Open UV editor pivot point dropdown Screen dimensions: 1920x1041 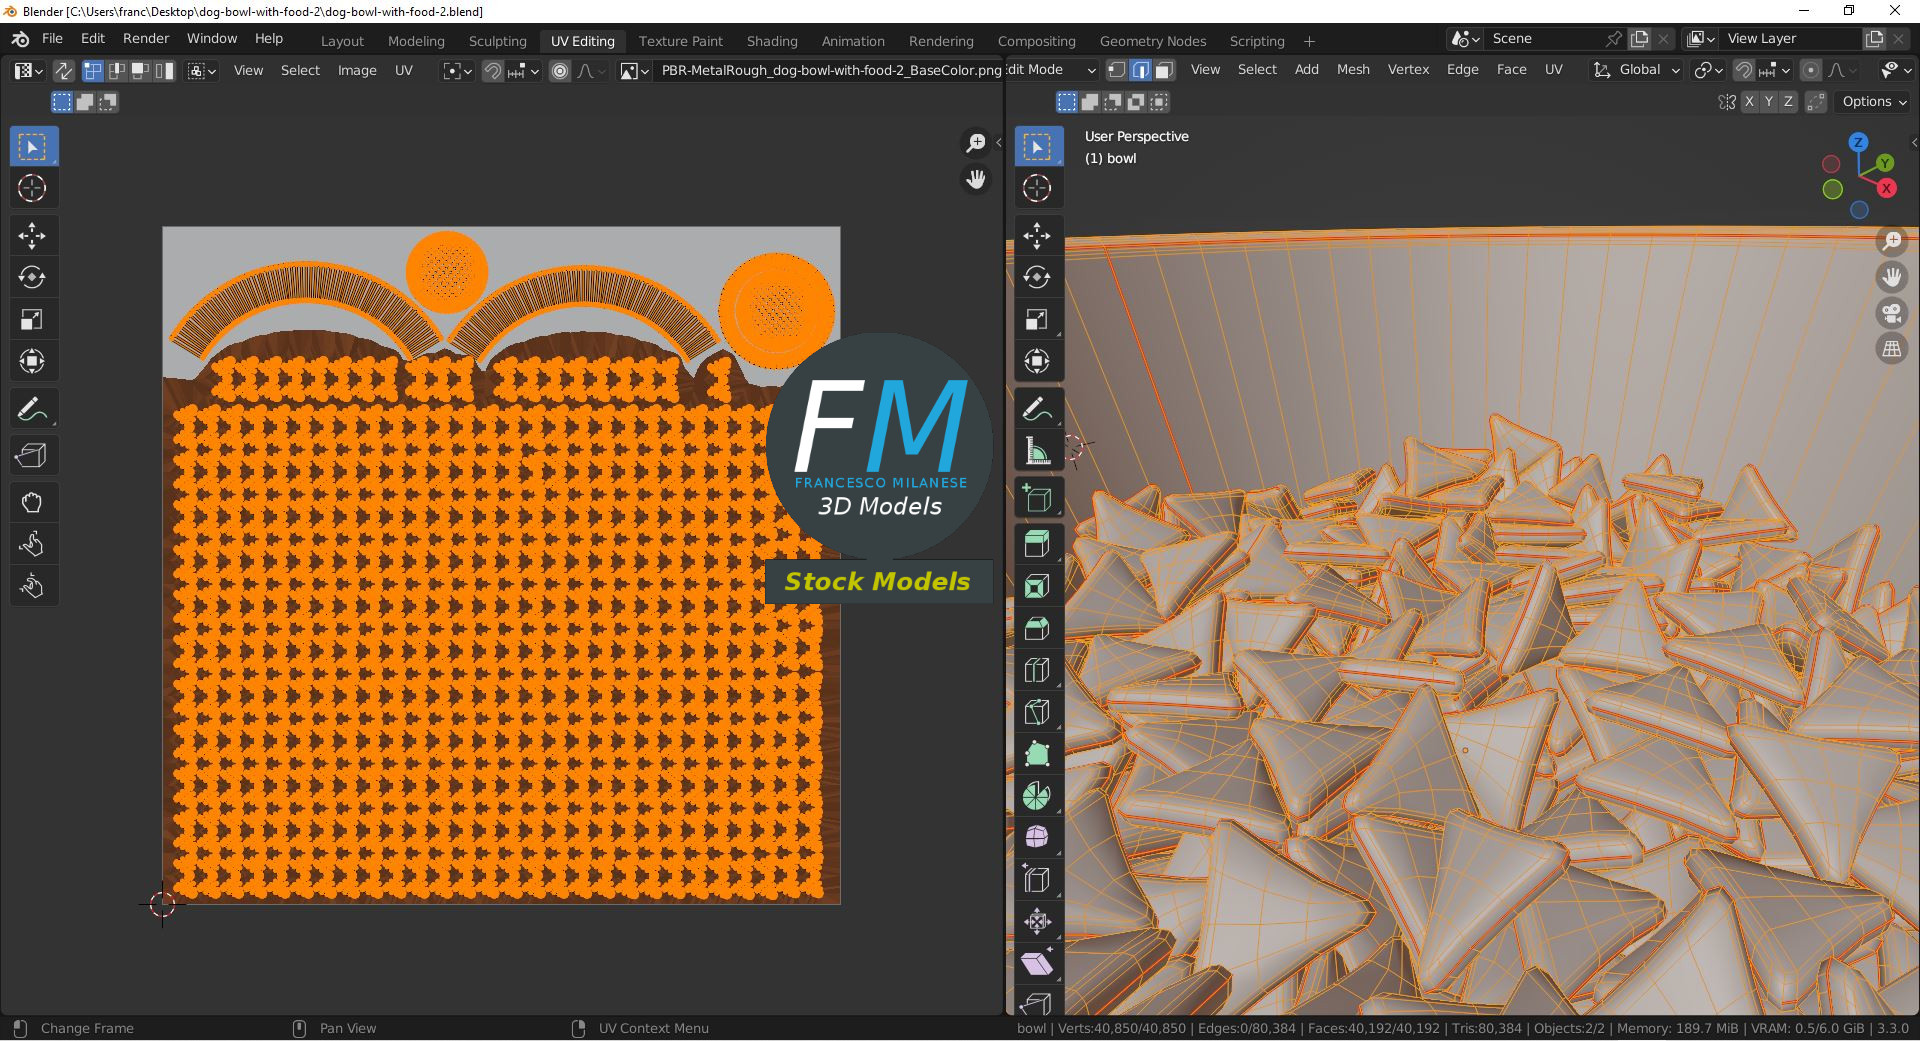coord(458,71)
